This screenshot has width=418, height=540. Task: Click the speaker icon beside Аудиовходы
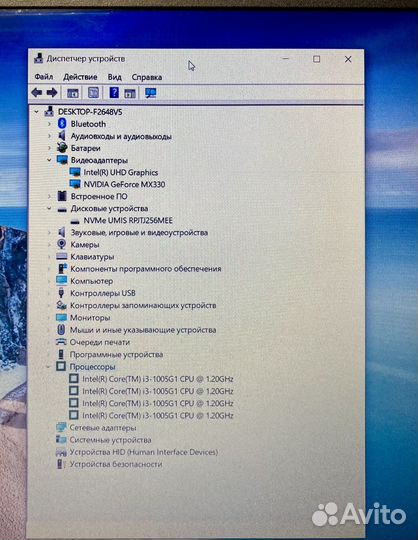pos(62,136)
